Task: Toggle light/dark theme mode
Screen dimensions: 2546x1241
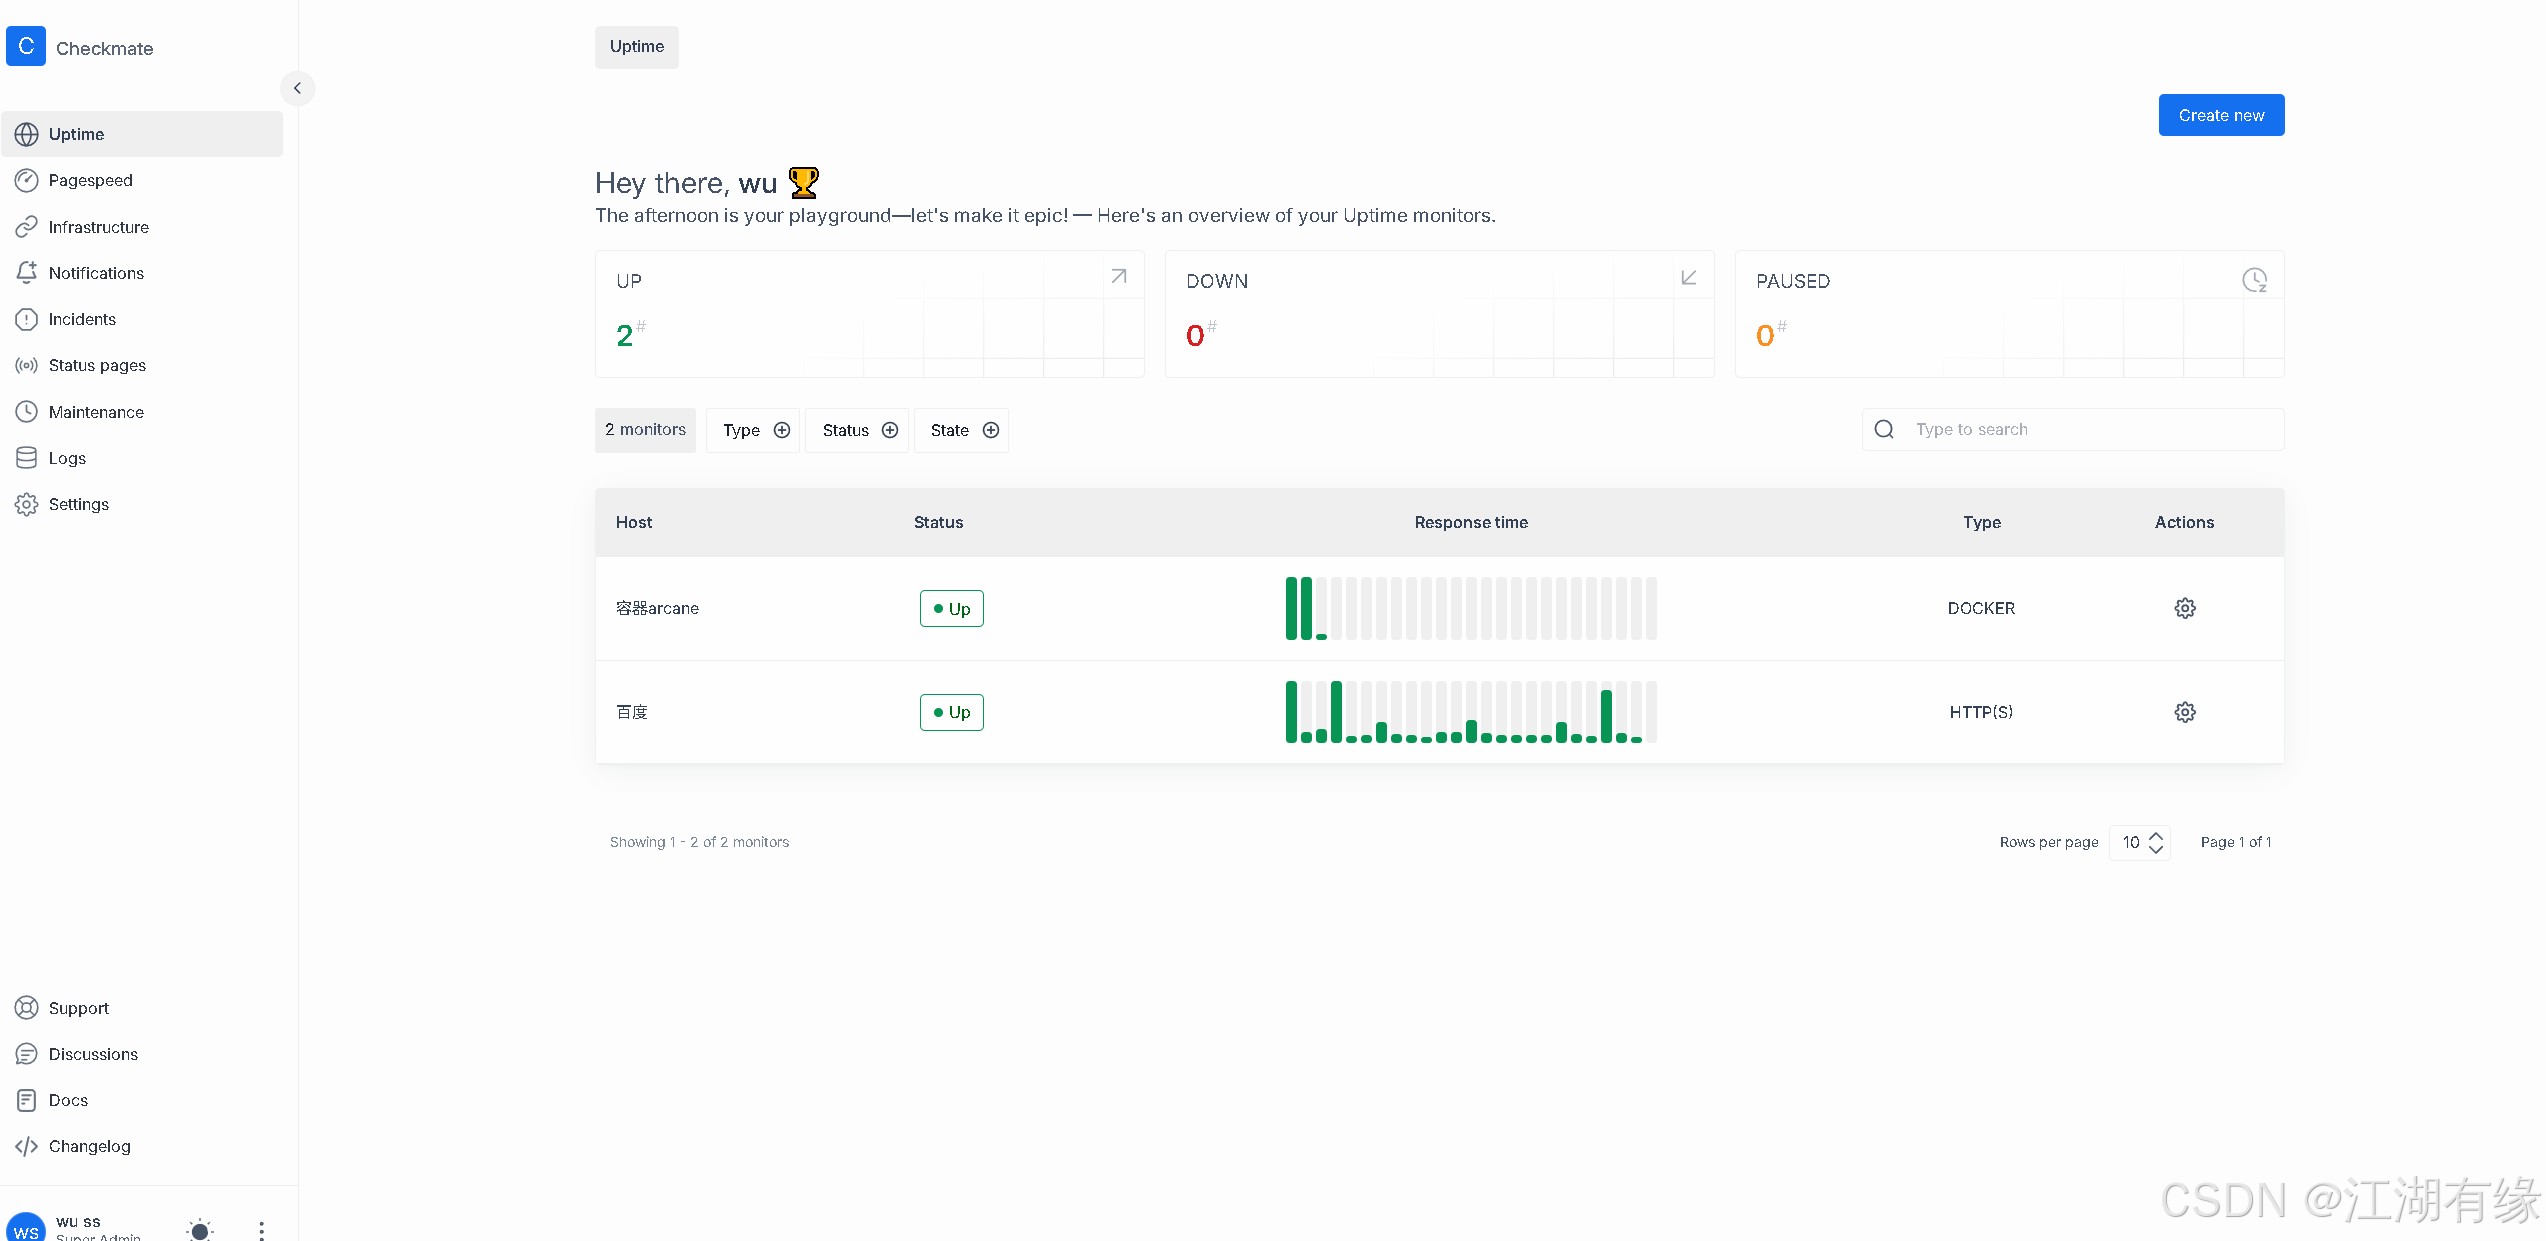Action: (x=200, y=1230)
